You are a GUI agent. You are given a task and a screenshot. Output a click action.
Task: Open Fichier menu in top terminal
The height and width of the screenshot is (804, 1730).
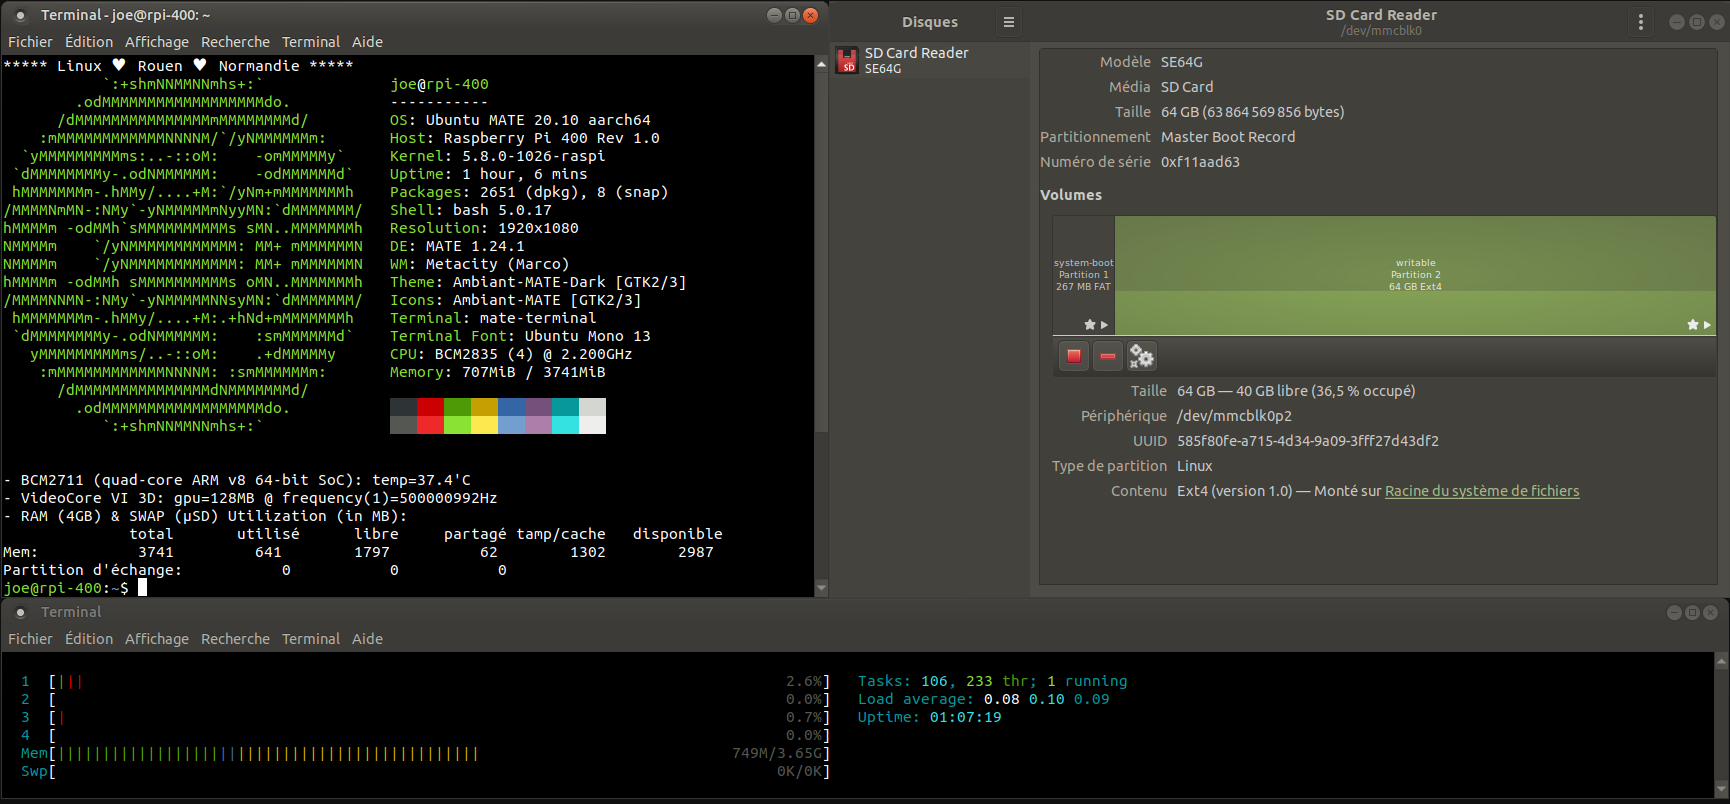pyautogui.click(x=30, y=42)
